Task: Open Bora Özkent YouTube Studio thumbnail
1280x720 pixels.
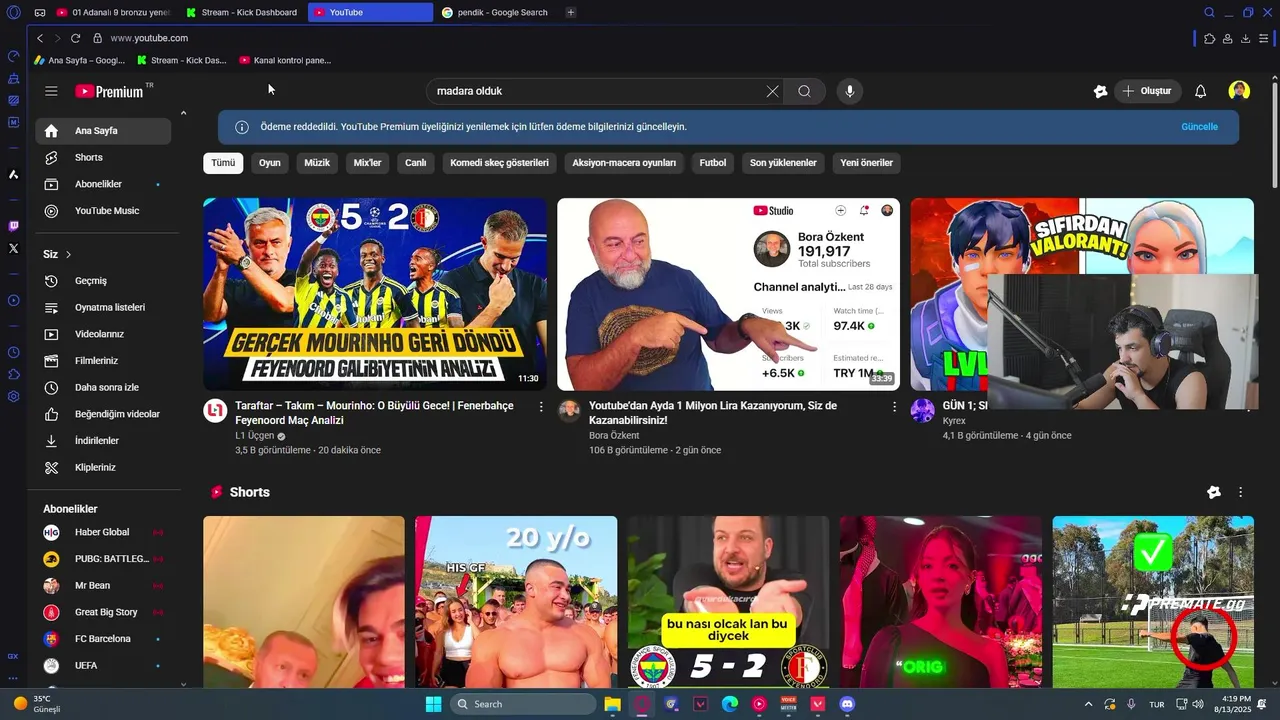Action: 728,294
